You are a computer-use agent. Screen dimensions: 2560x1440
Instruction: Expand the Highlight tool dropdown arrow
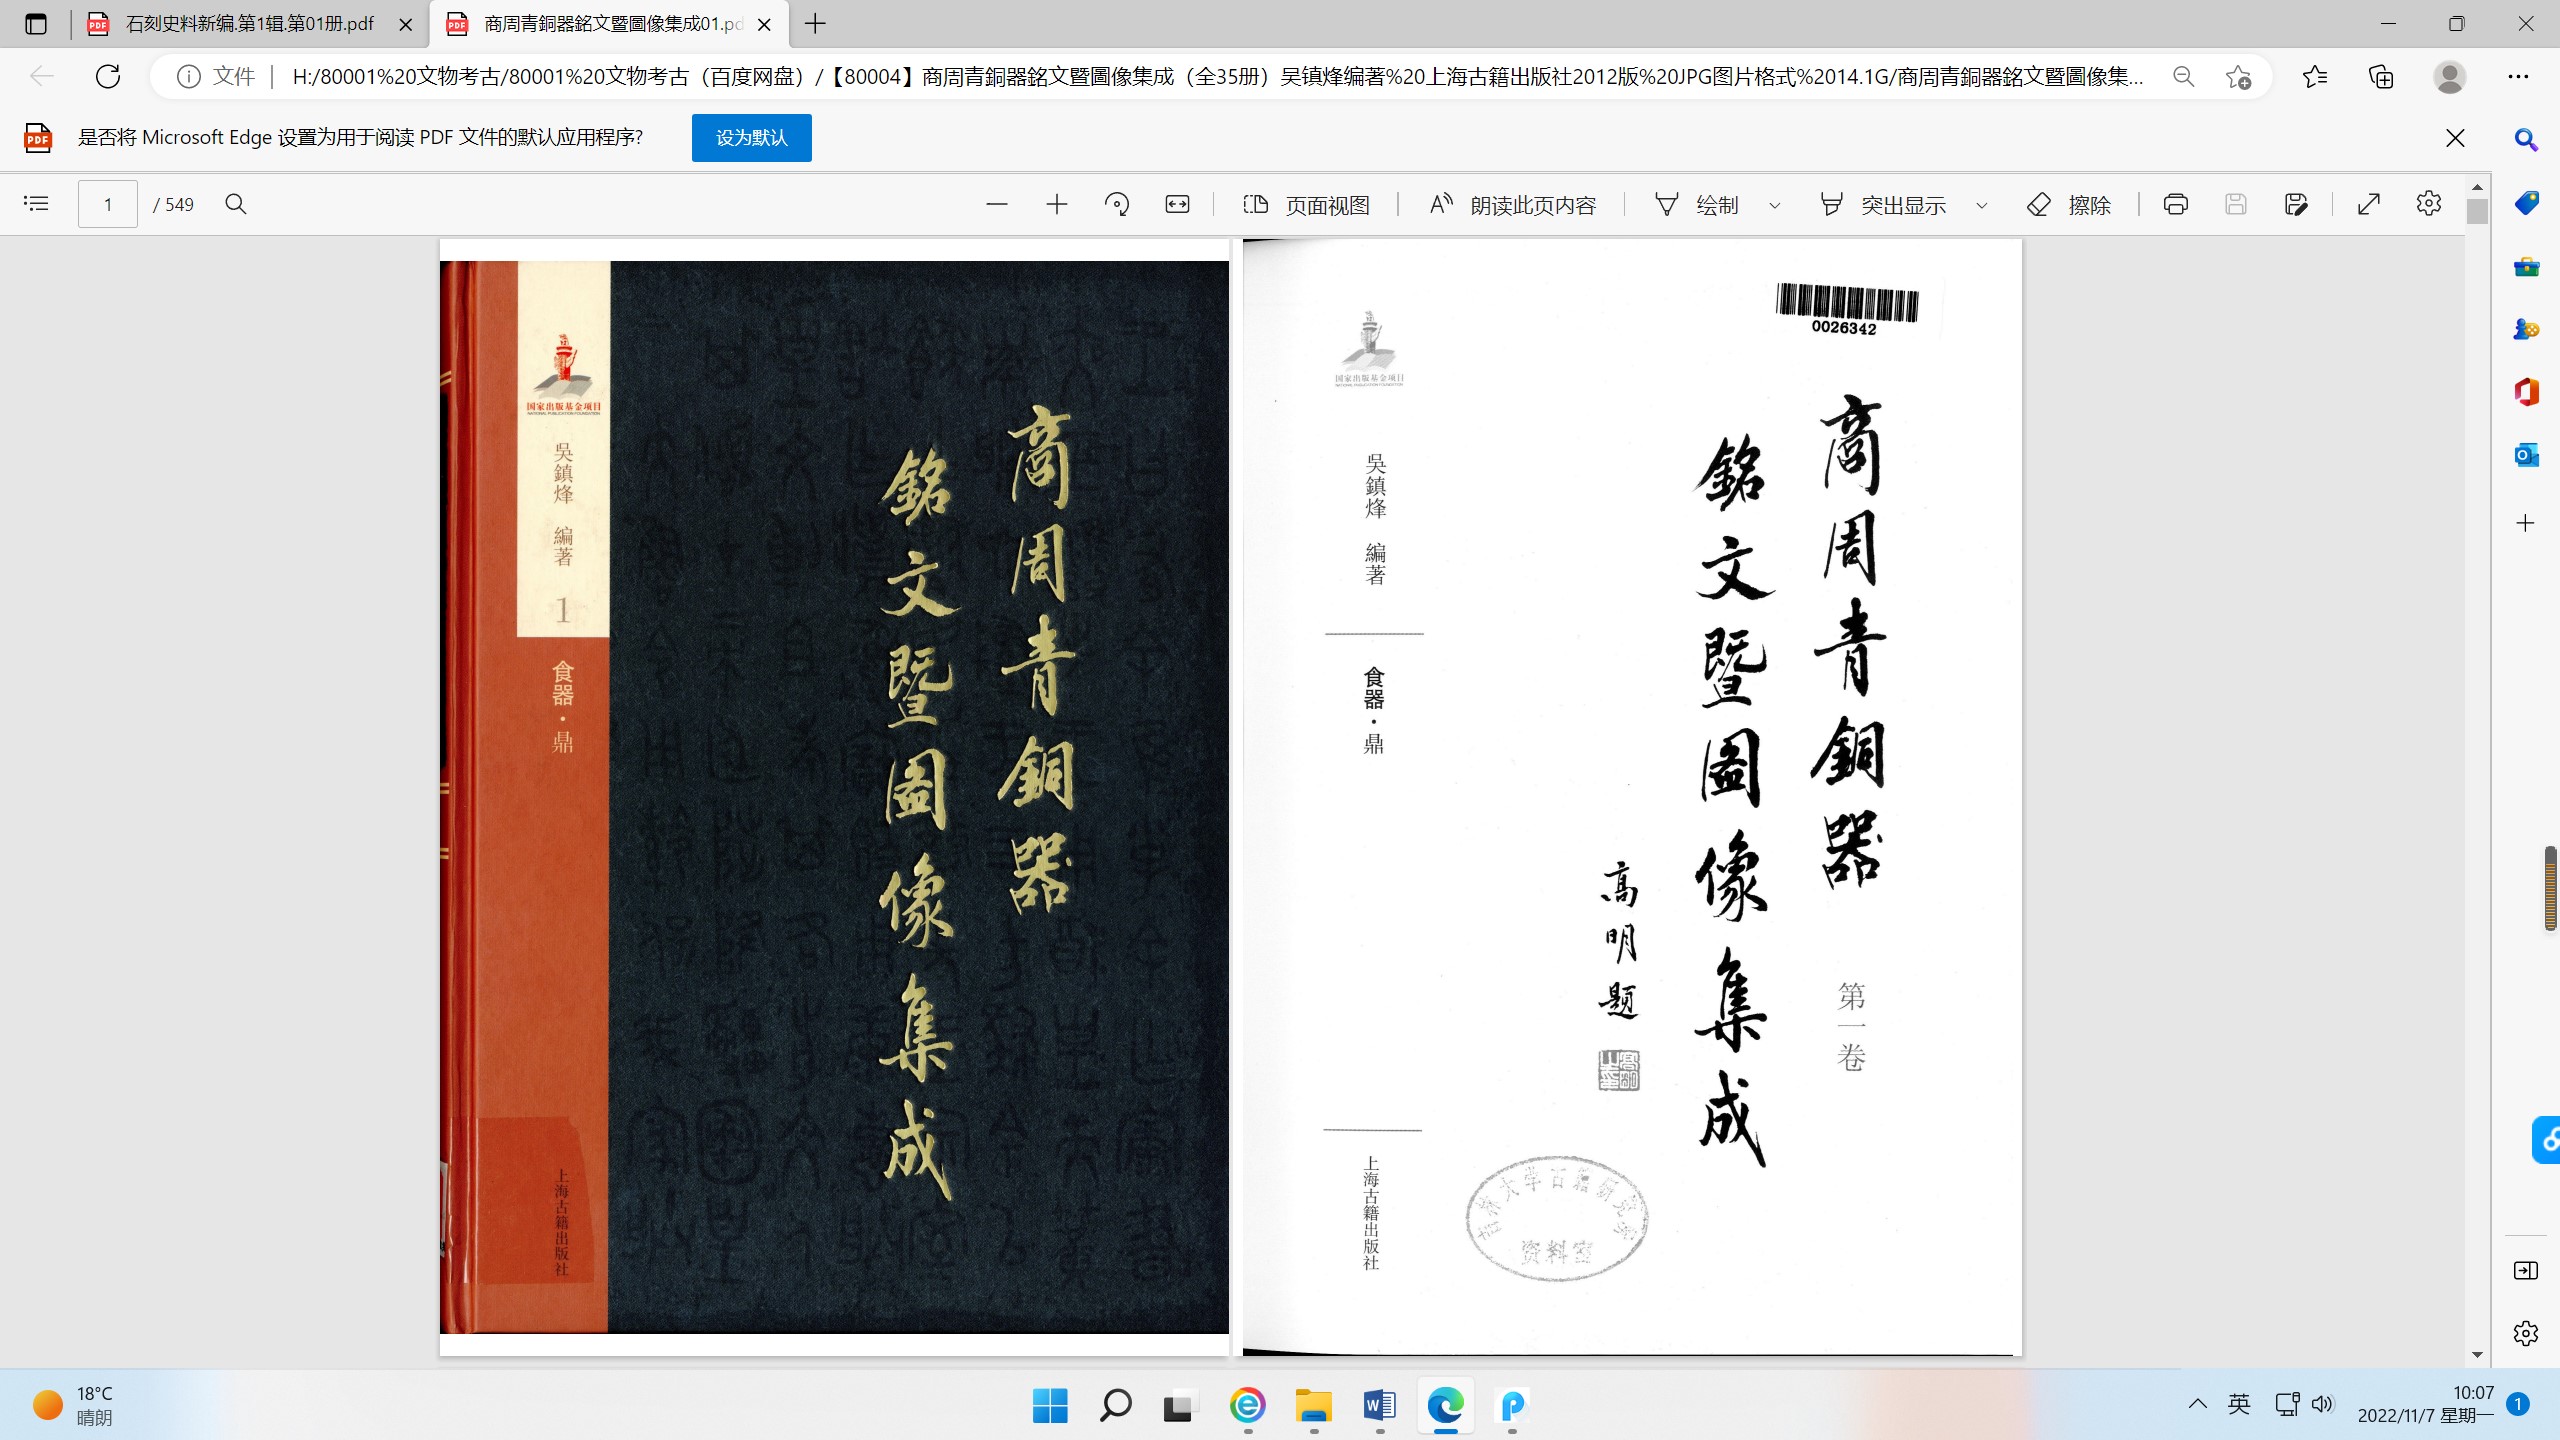coord(1982,206)
